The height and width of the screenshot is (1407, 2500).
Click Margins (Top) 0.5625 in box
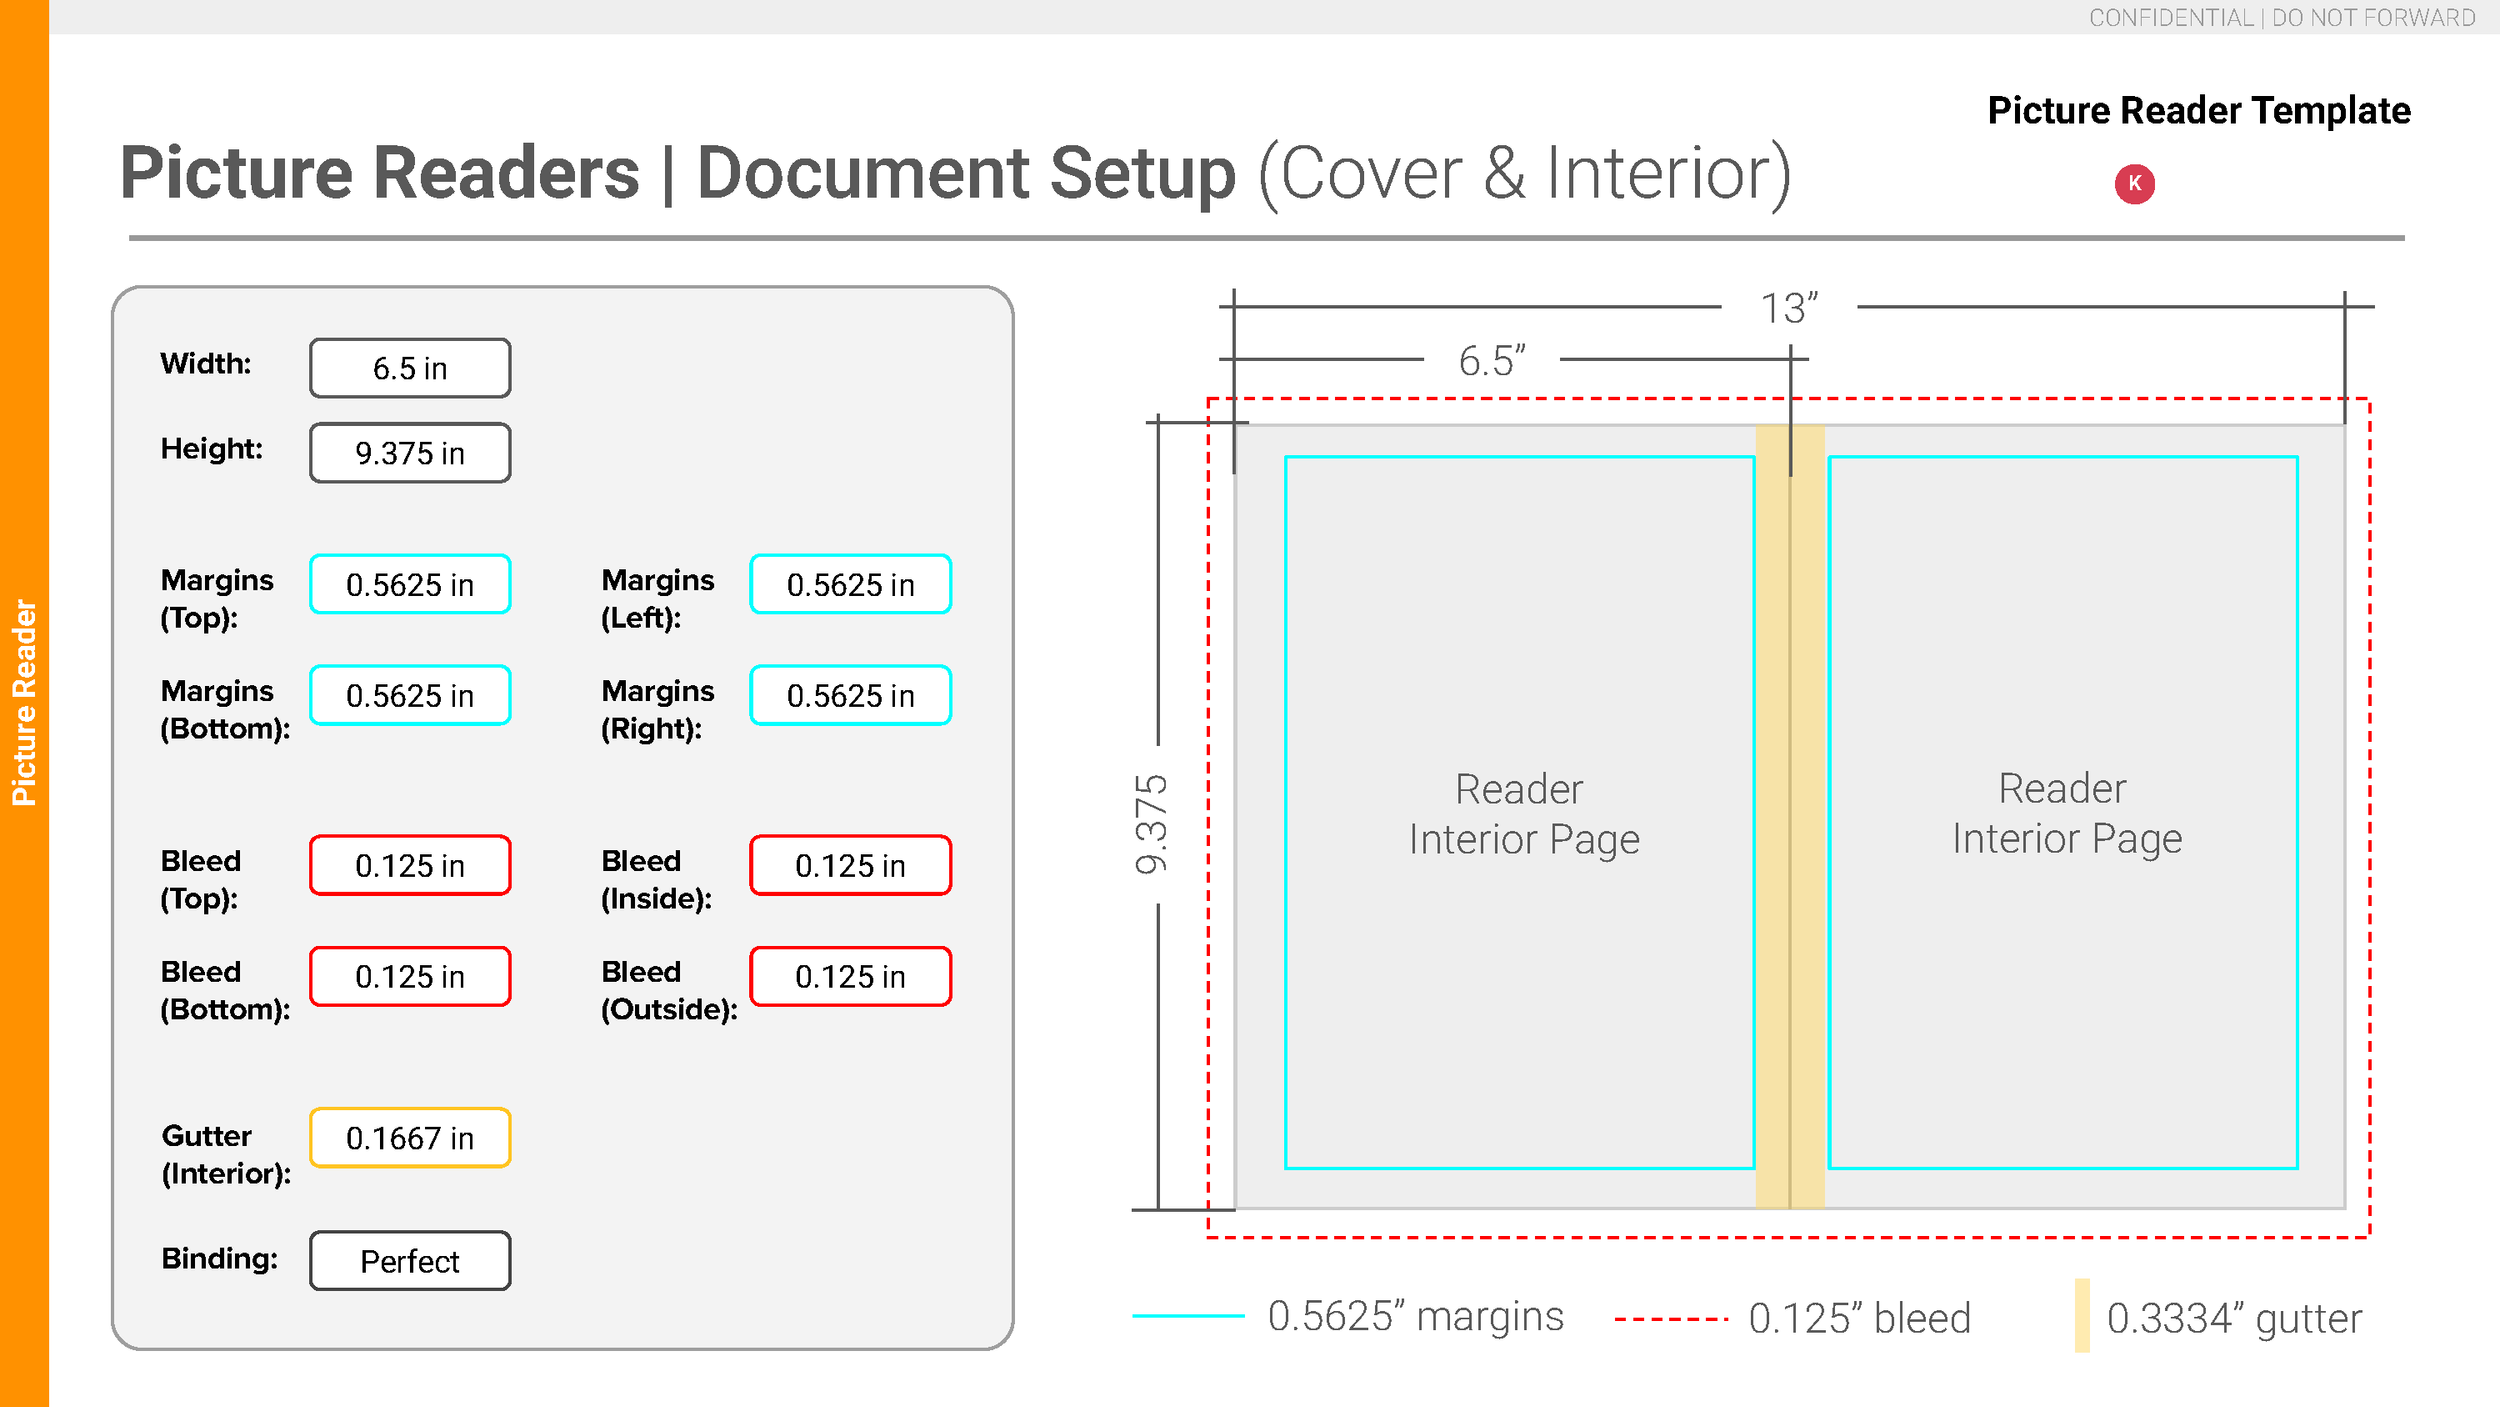pyautogui.click(x=410, y=584)
